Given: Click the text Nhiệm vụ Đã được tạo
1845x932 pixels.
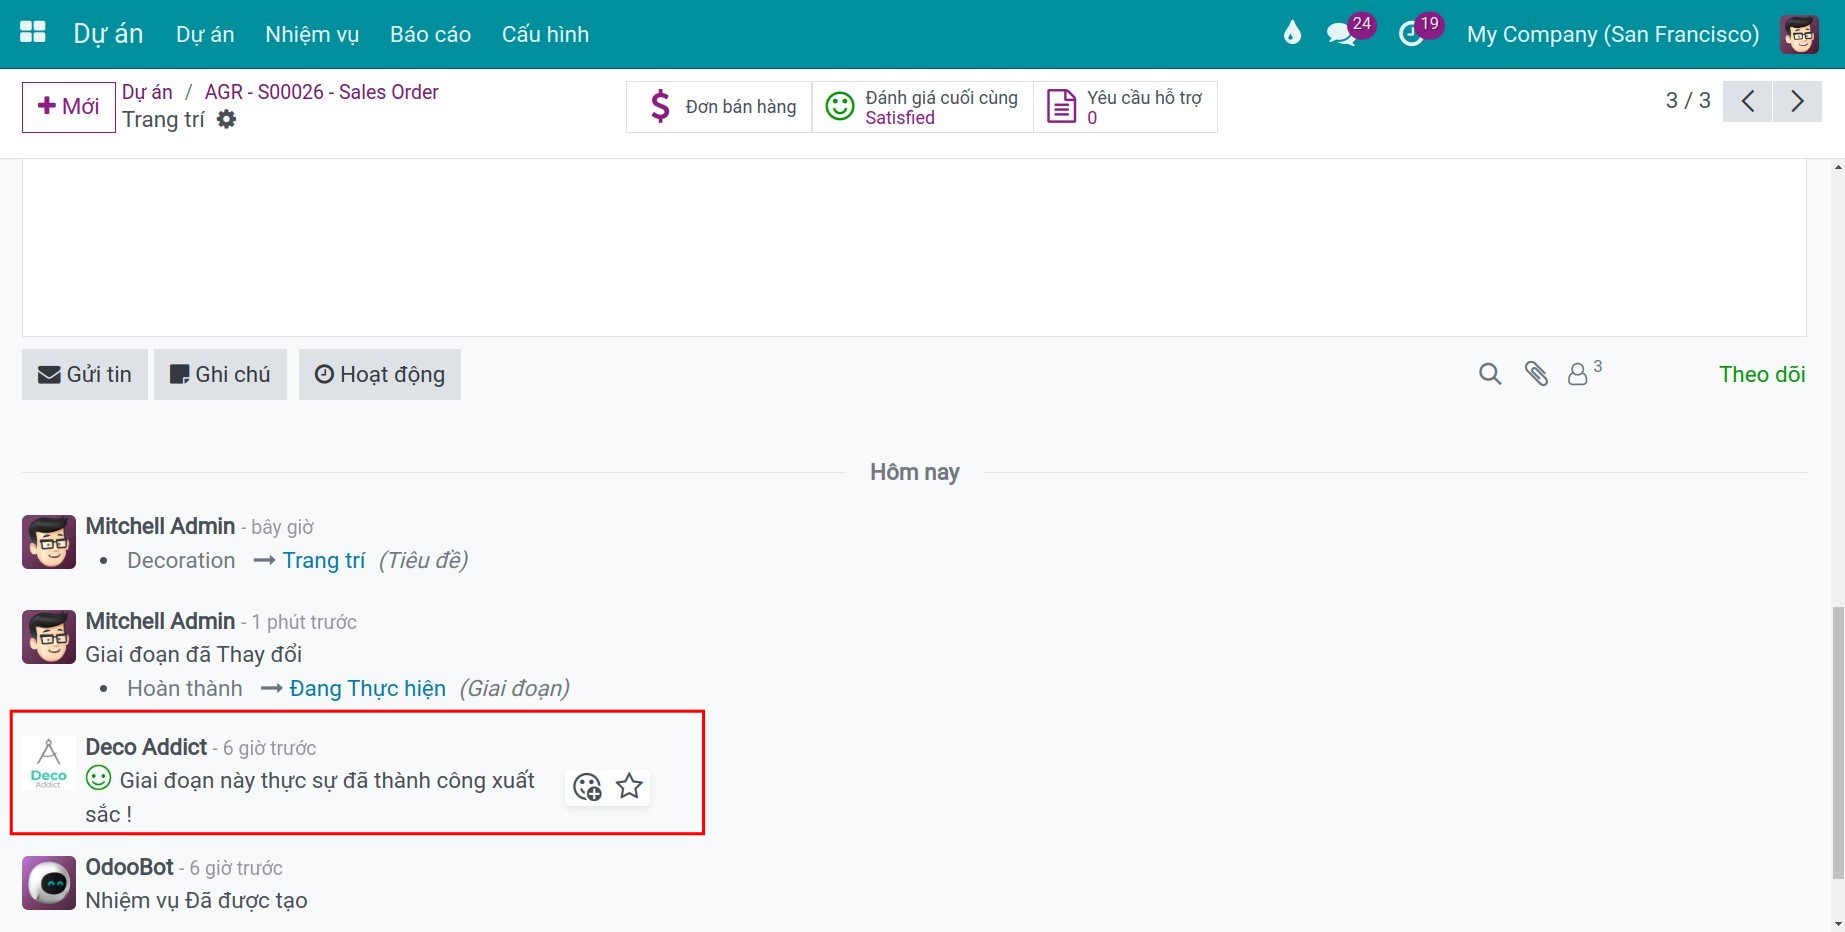Looking at the screenshot, I should (x=197, y=900).
